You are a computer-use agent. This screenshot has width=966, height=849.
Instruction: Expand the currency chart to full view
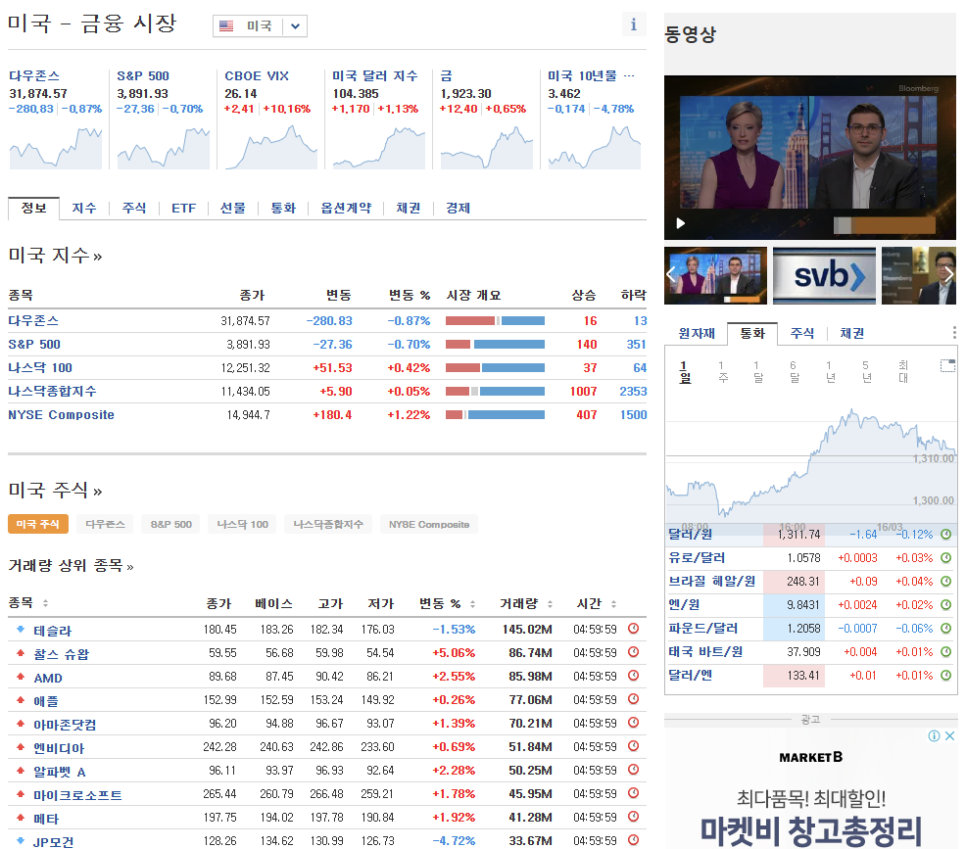(948, 365)
